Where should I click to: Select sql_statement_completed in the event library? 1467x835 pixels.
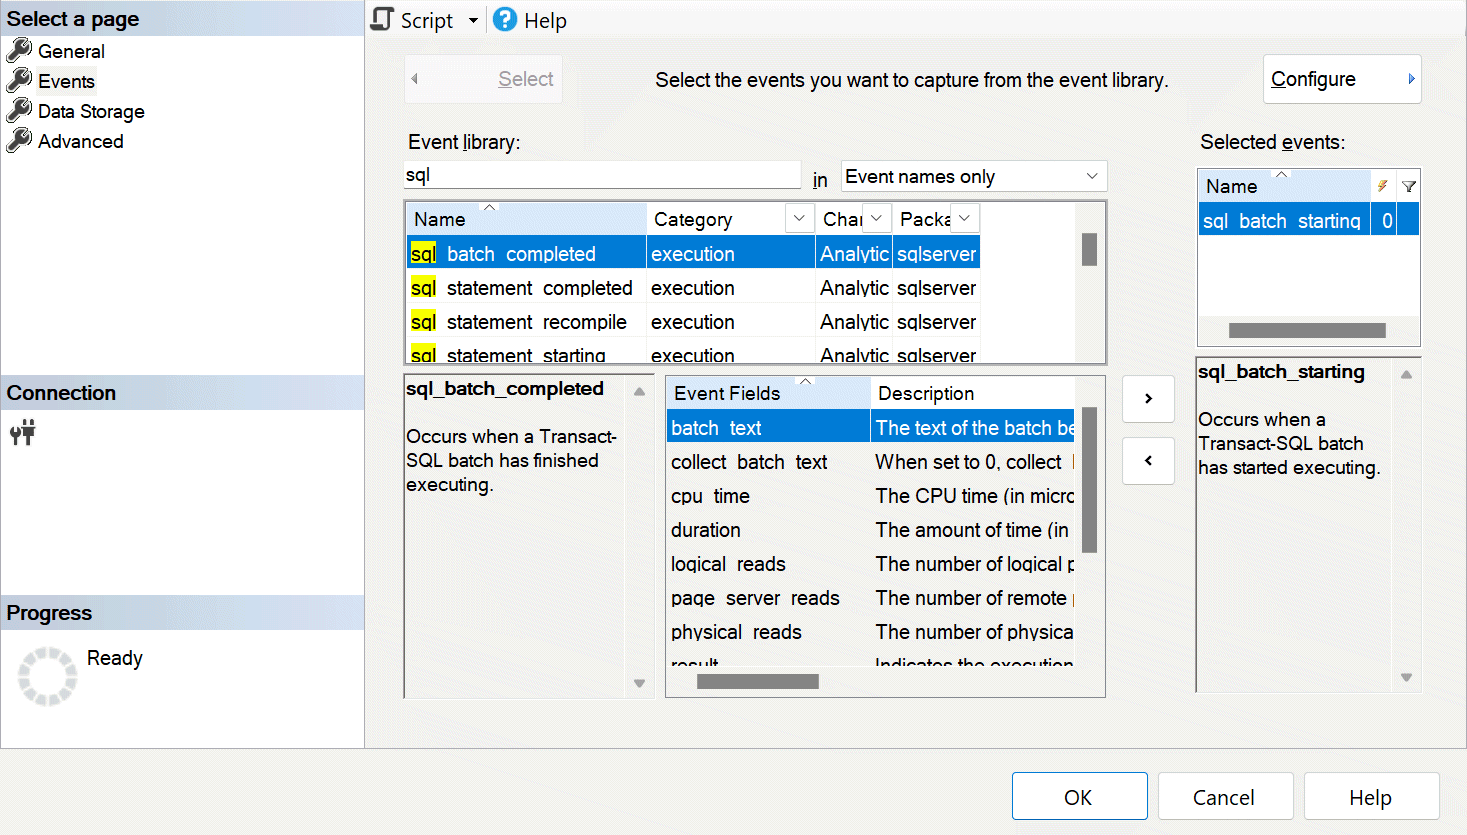[525, 287]
